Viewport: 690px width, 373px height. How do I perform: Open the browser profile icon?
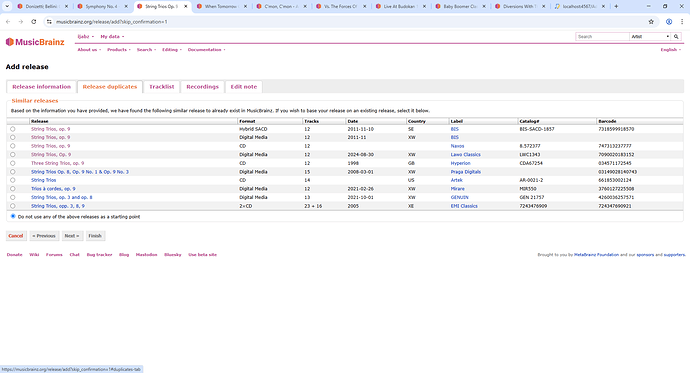(x=669, y=22)
